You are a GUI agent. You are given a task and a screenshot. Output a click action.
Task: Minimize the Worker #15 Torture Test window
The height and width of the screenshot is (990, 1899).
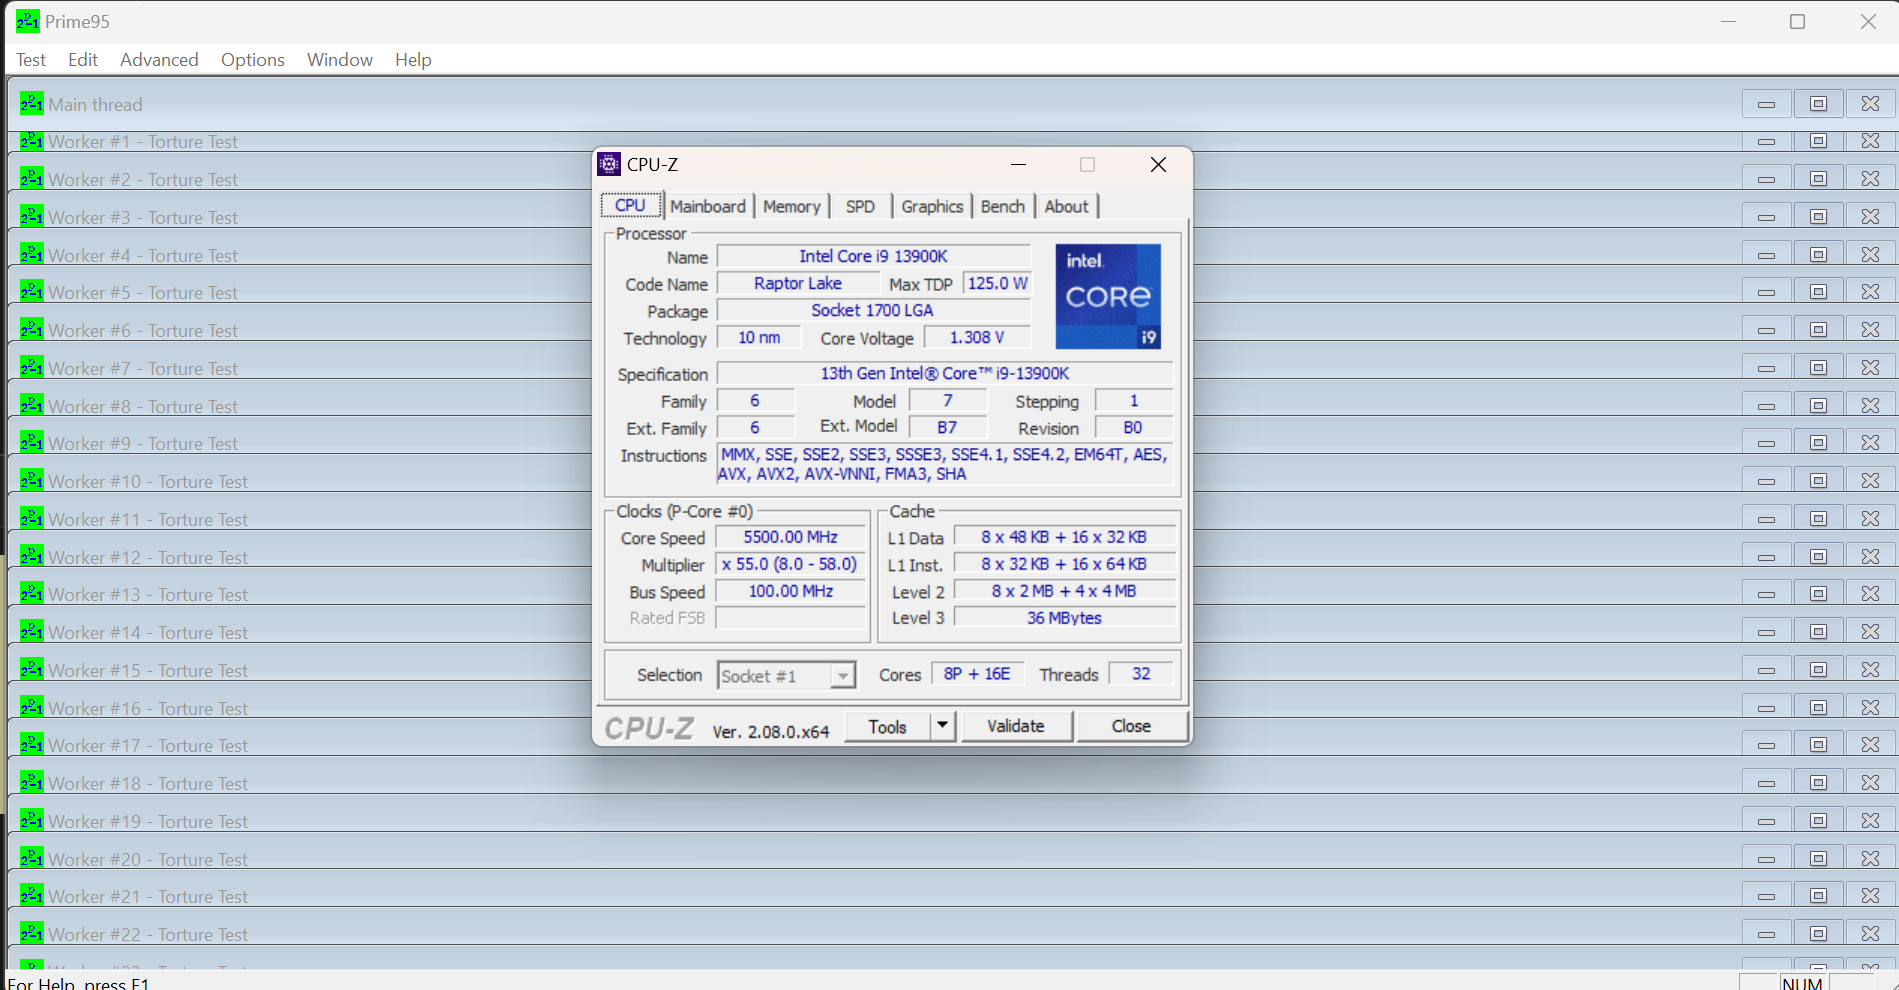point(1767,670)
